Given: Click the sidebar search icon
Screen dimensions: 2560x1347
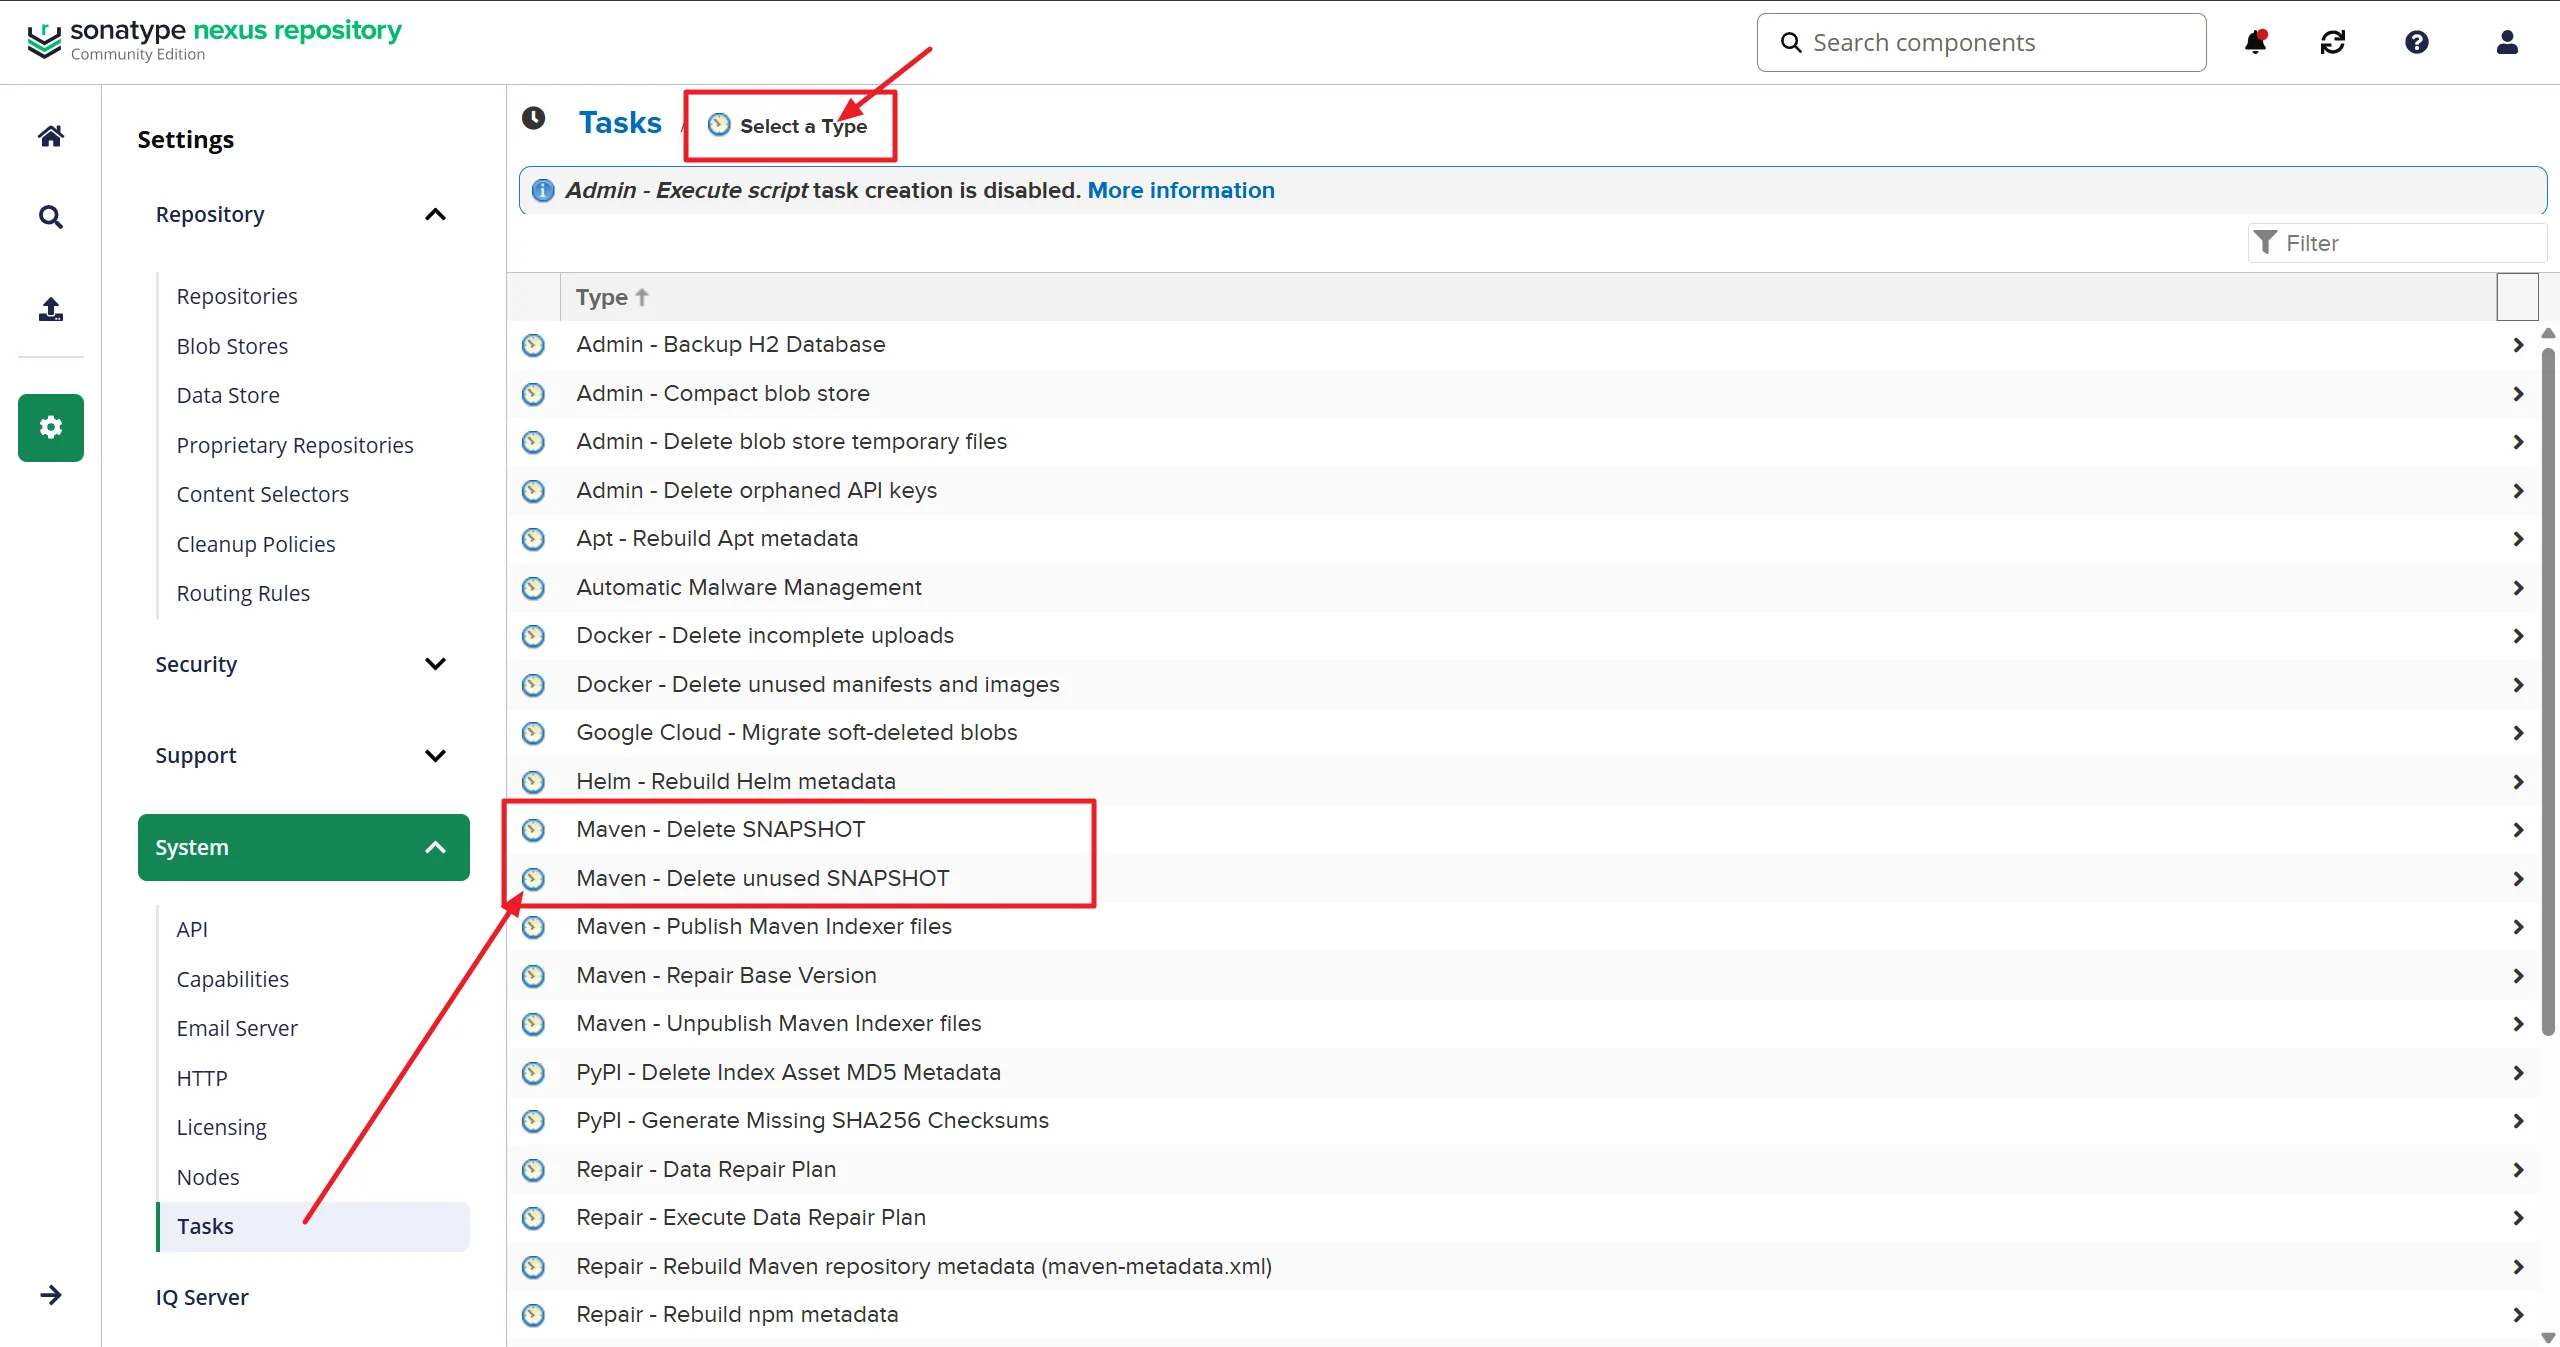Looking at the screenshot, I should point(51,217).
